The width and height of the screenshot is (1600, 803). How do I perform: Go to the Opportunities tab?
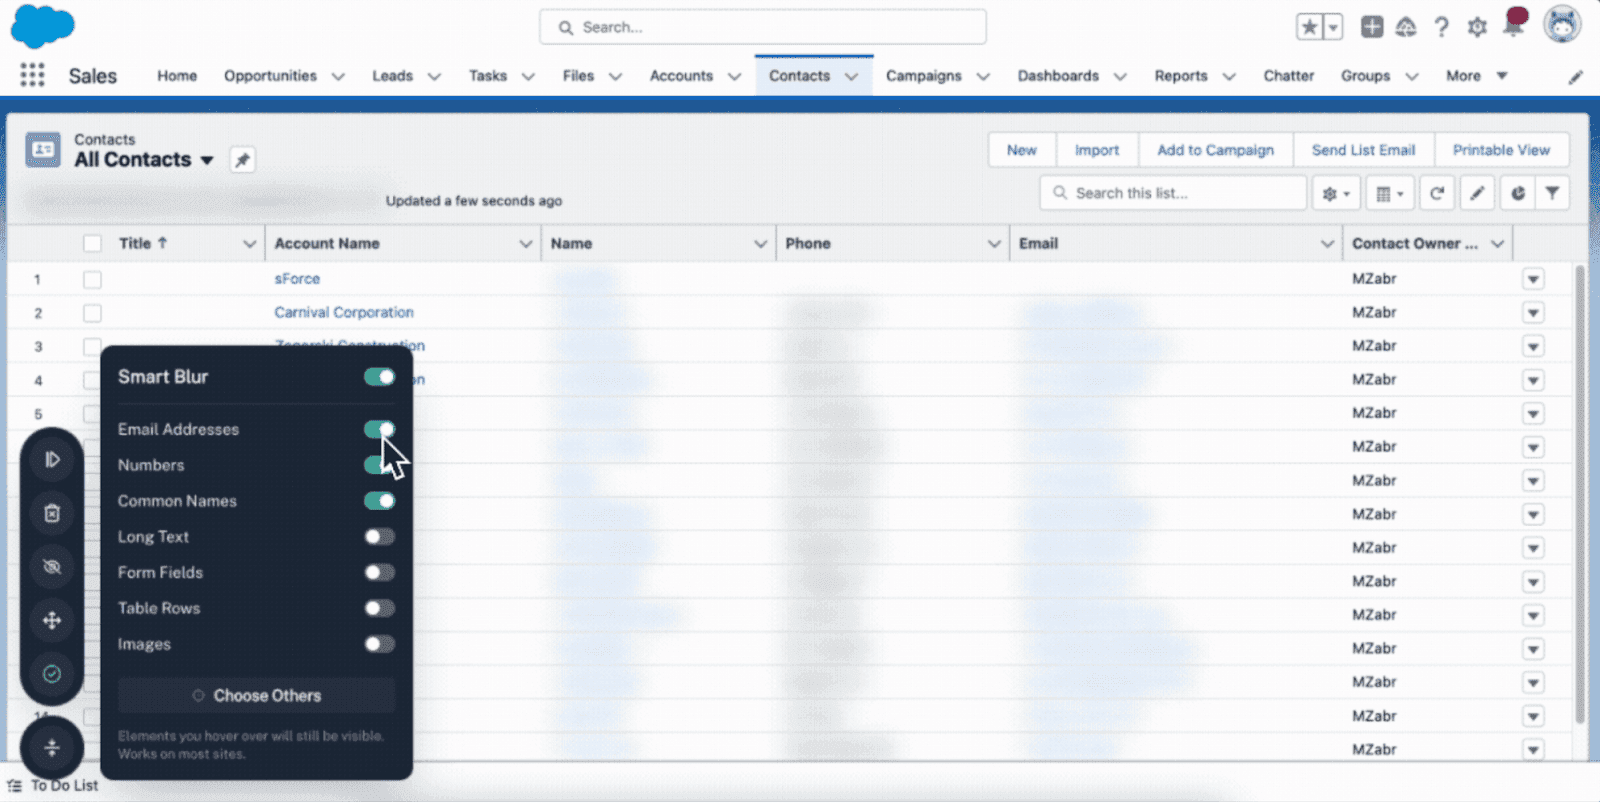point(270,76)
